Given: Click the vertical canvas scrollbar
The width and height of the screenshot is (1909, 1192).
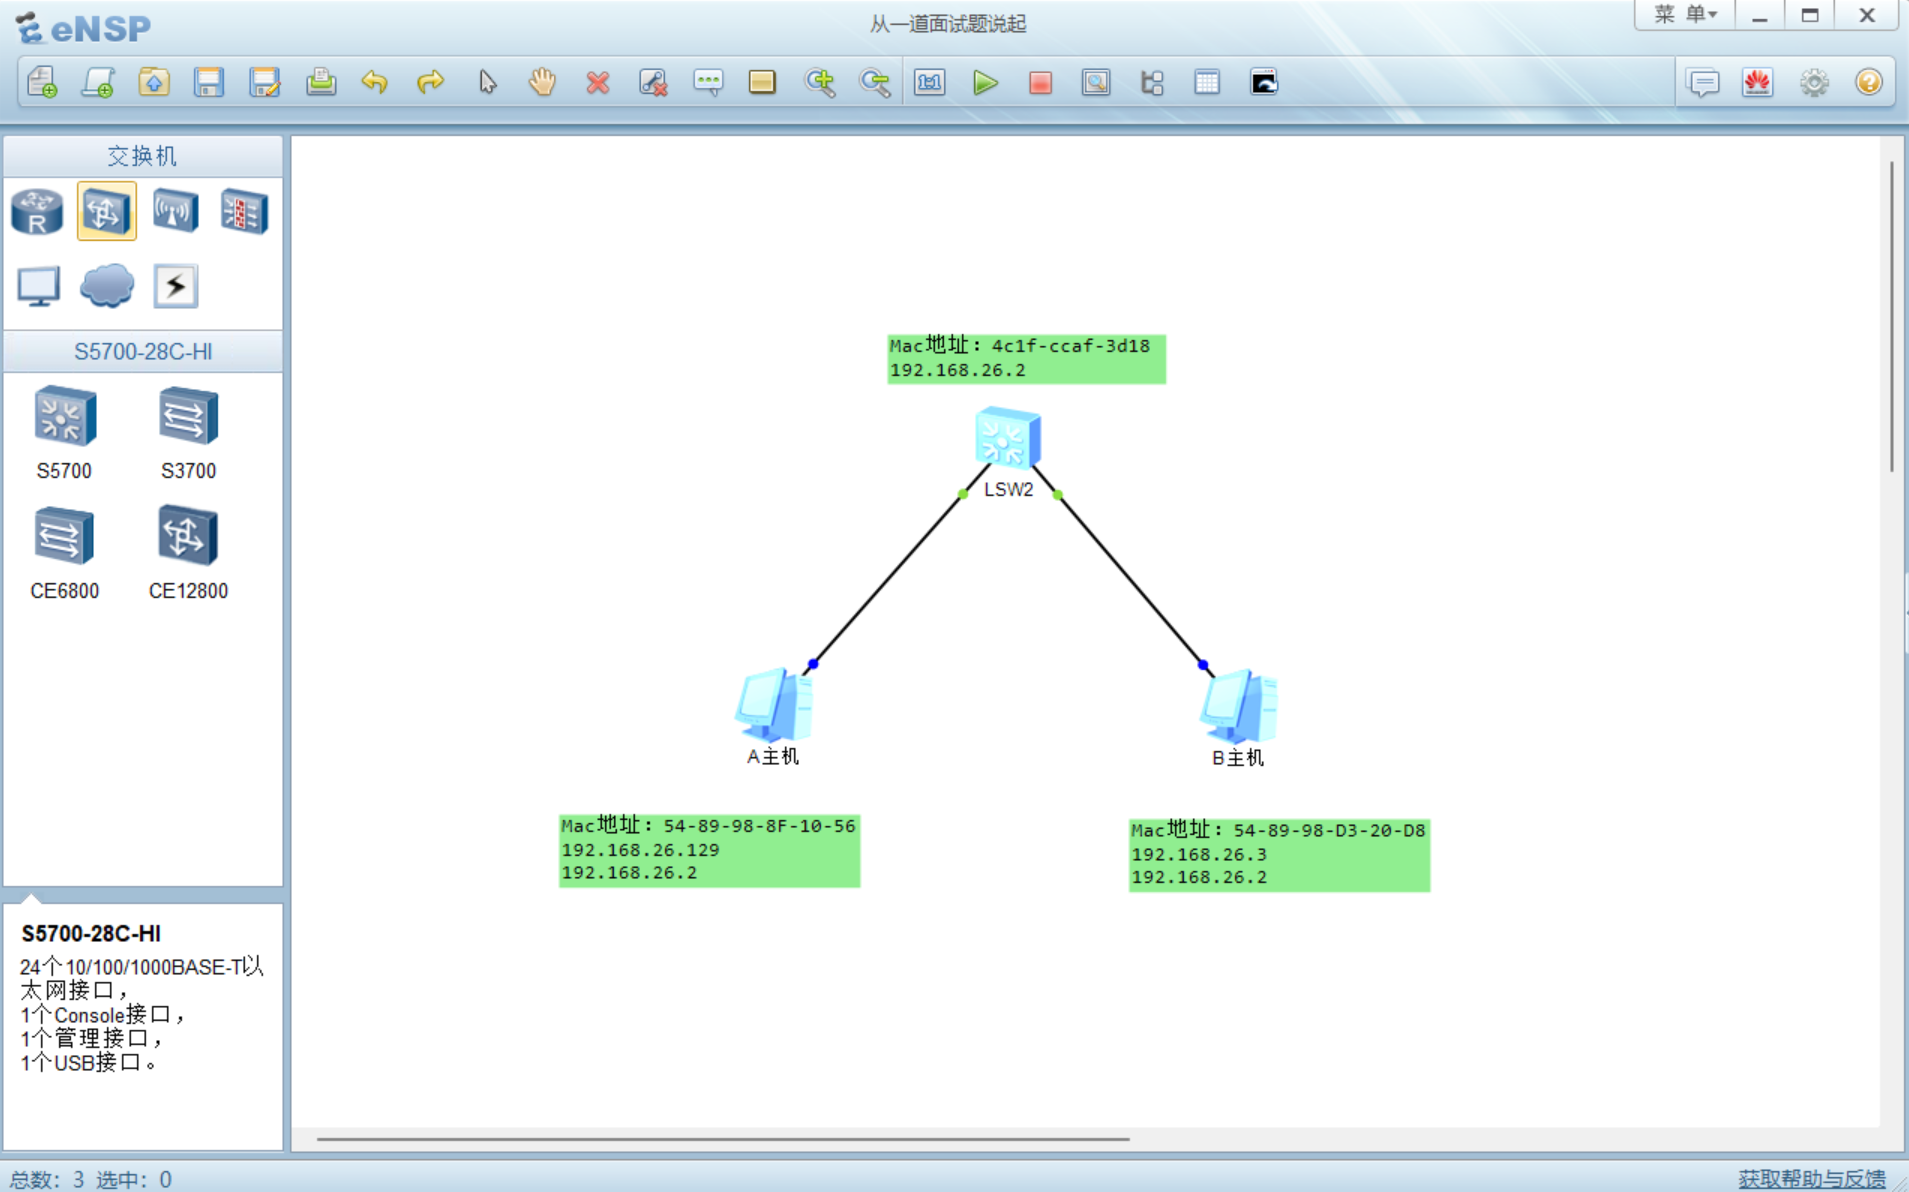Looking at the screenshot, I should pyautogui.click(x=1892, y=315).
